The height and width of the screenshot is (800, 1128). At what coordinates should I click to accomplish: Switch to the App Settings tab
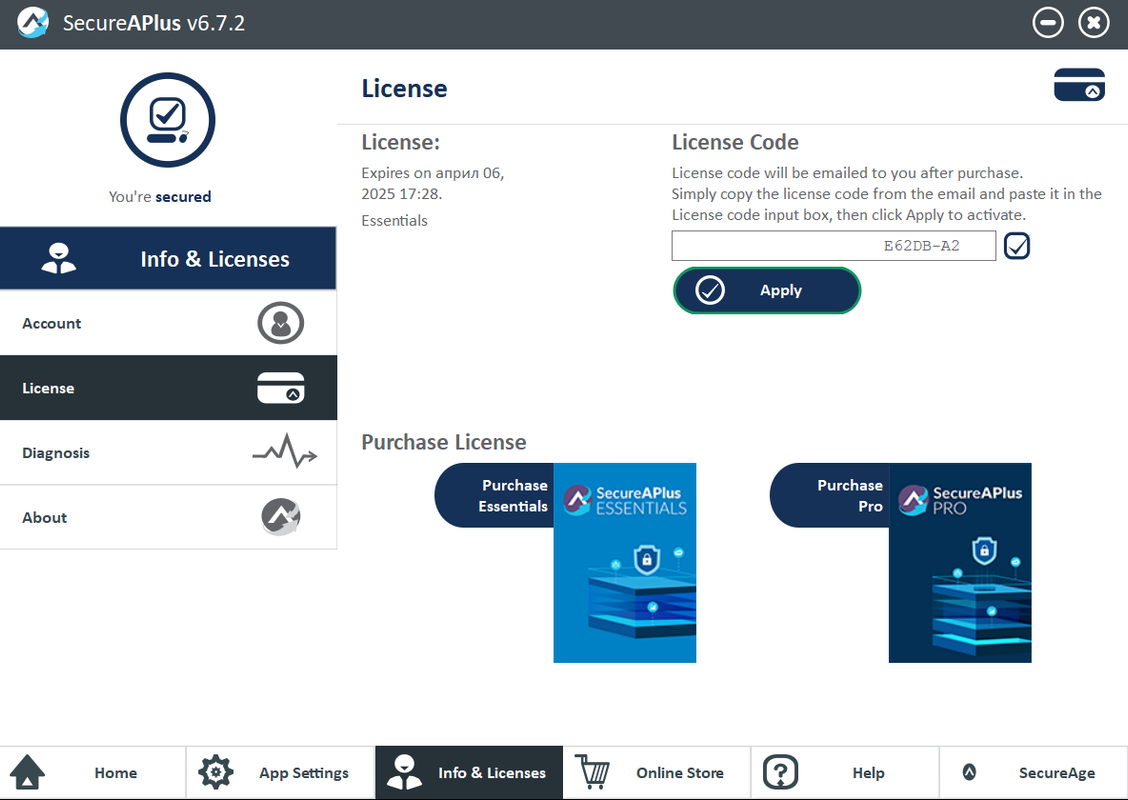pyautogui.click(x=281, y=773)
